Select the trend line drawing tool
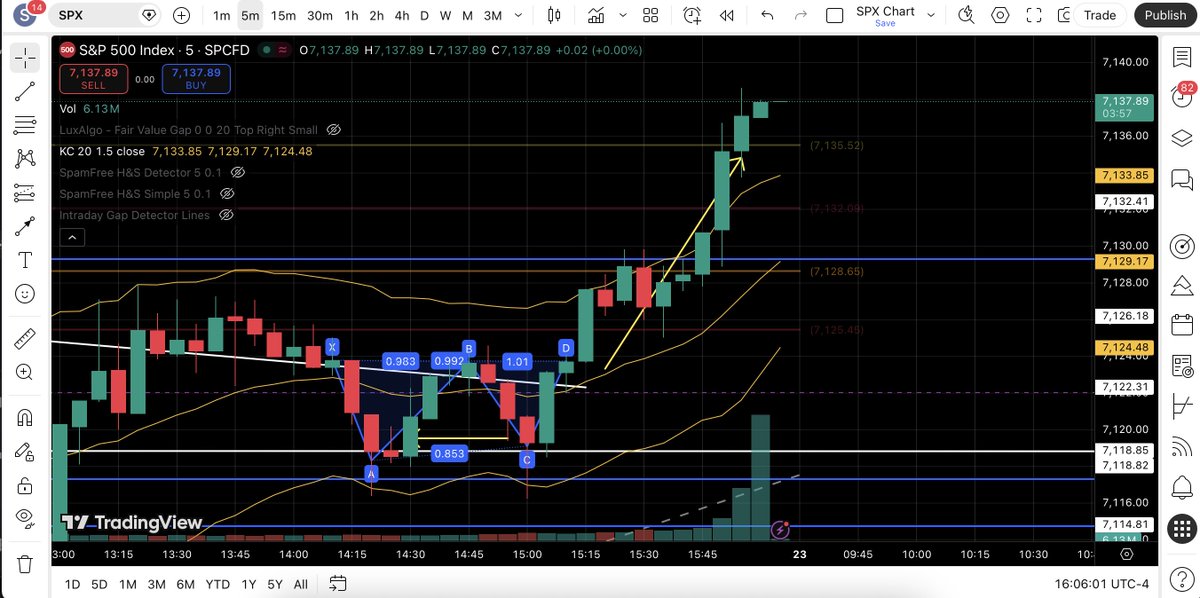 tap(25, 91)
